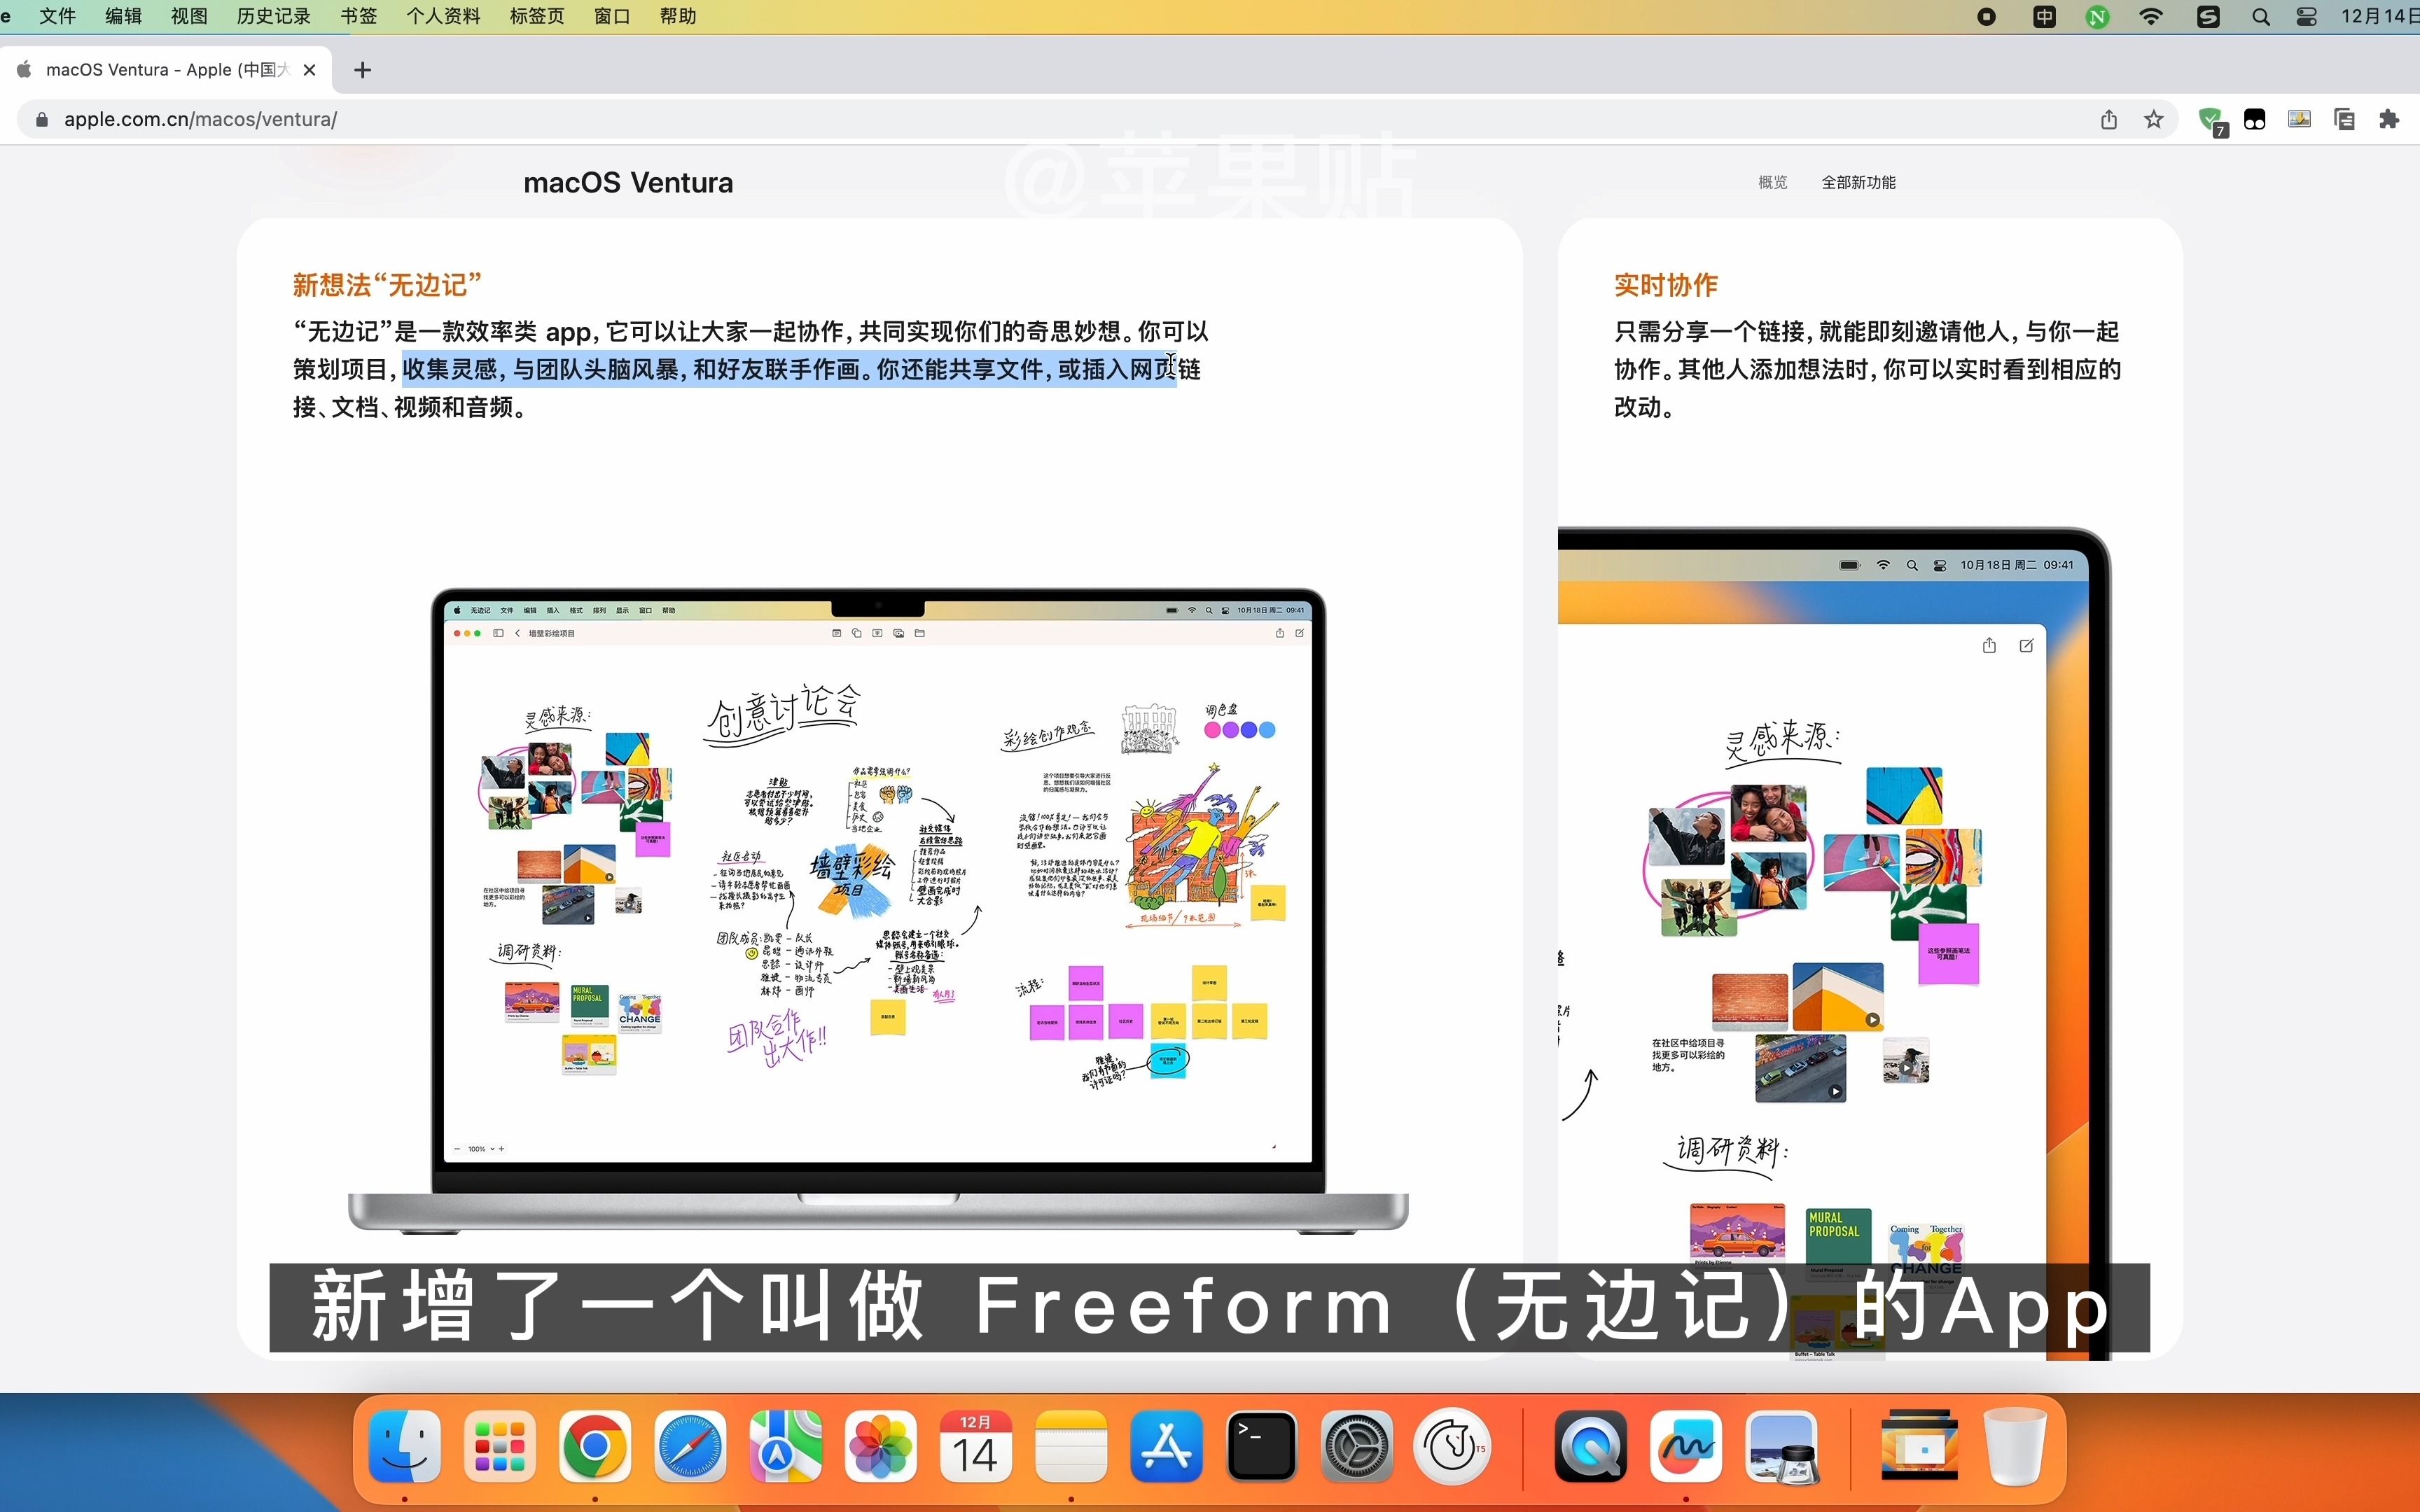
Task: Open the 书签 menu
Action: [x=359, y=16]
